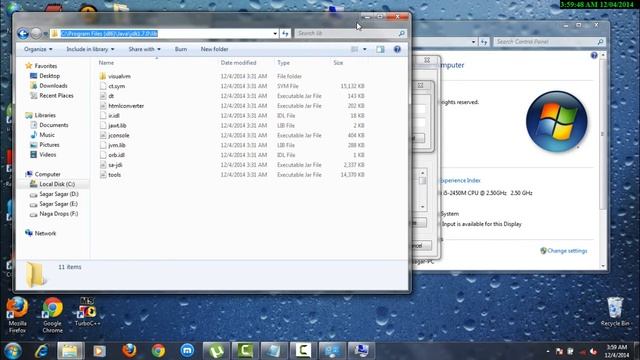Image resolution: width=640 pixels, height=360 pixels.
Task: Toggle the preview pane icon
Action: tap(380, 49)
